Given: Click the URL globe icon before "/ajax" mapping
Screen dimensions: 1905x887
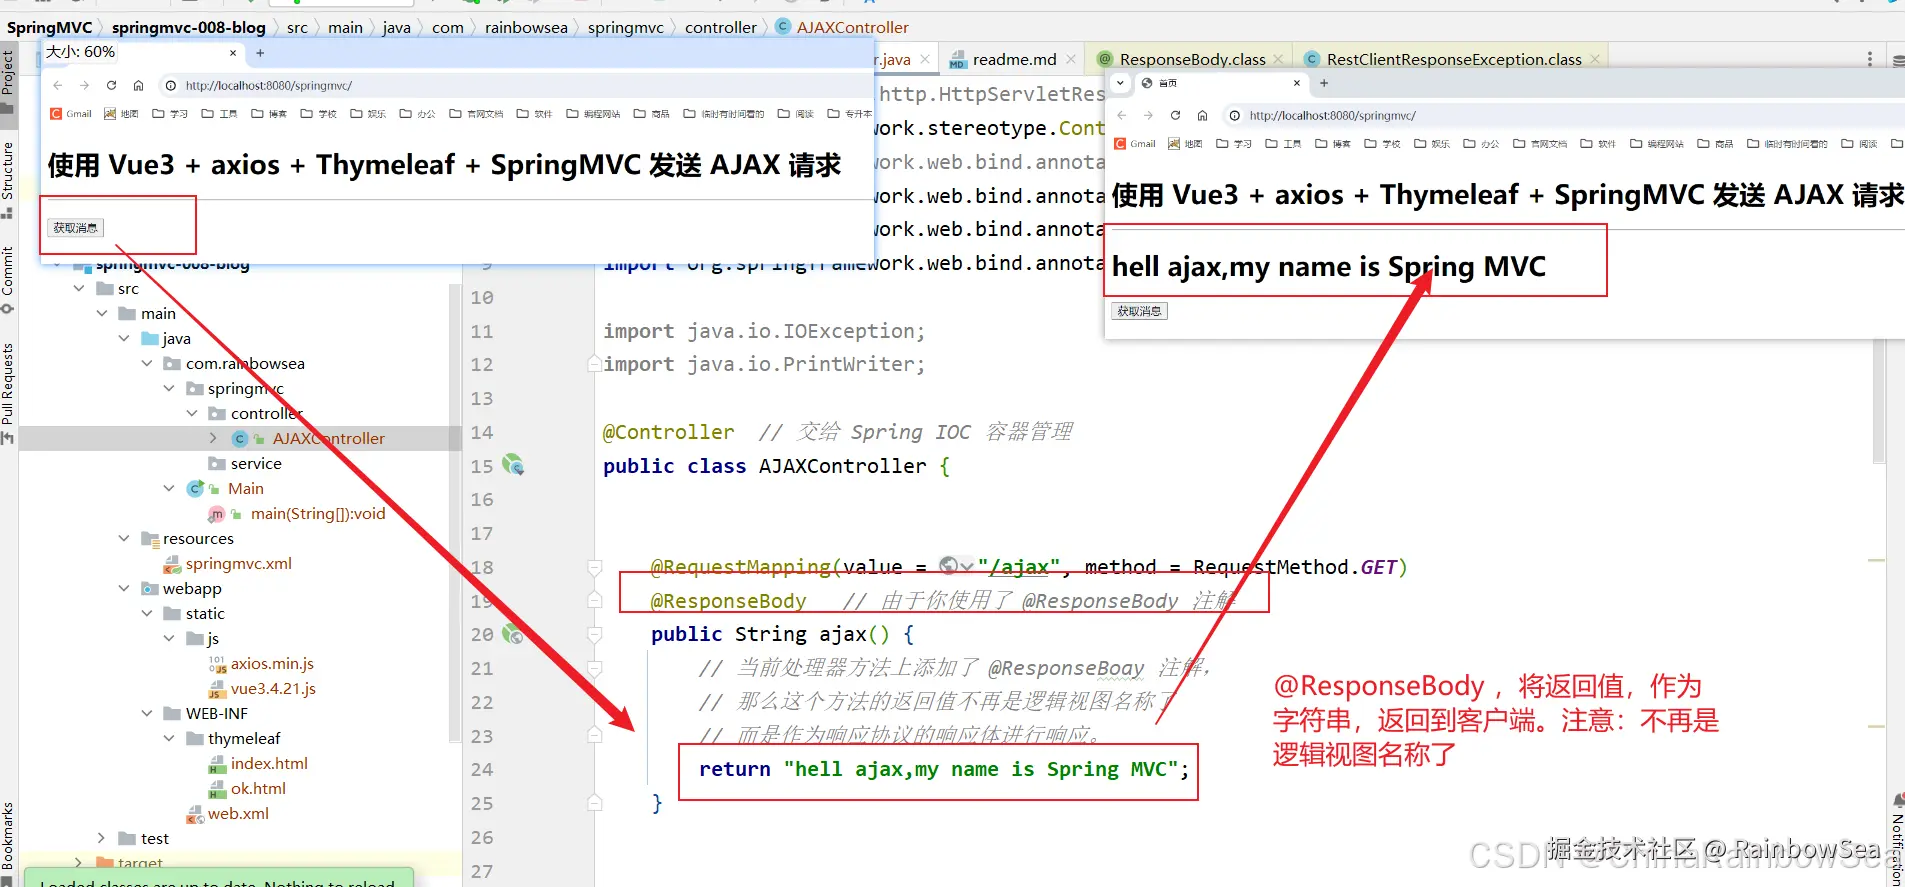Looking at the screenshot, I should click(950, 566).
